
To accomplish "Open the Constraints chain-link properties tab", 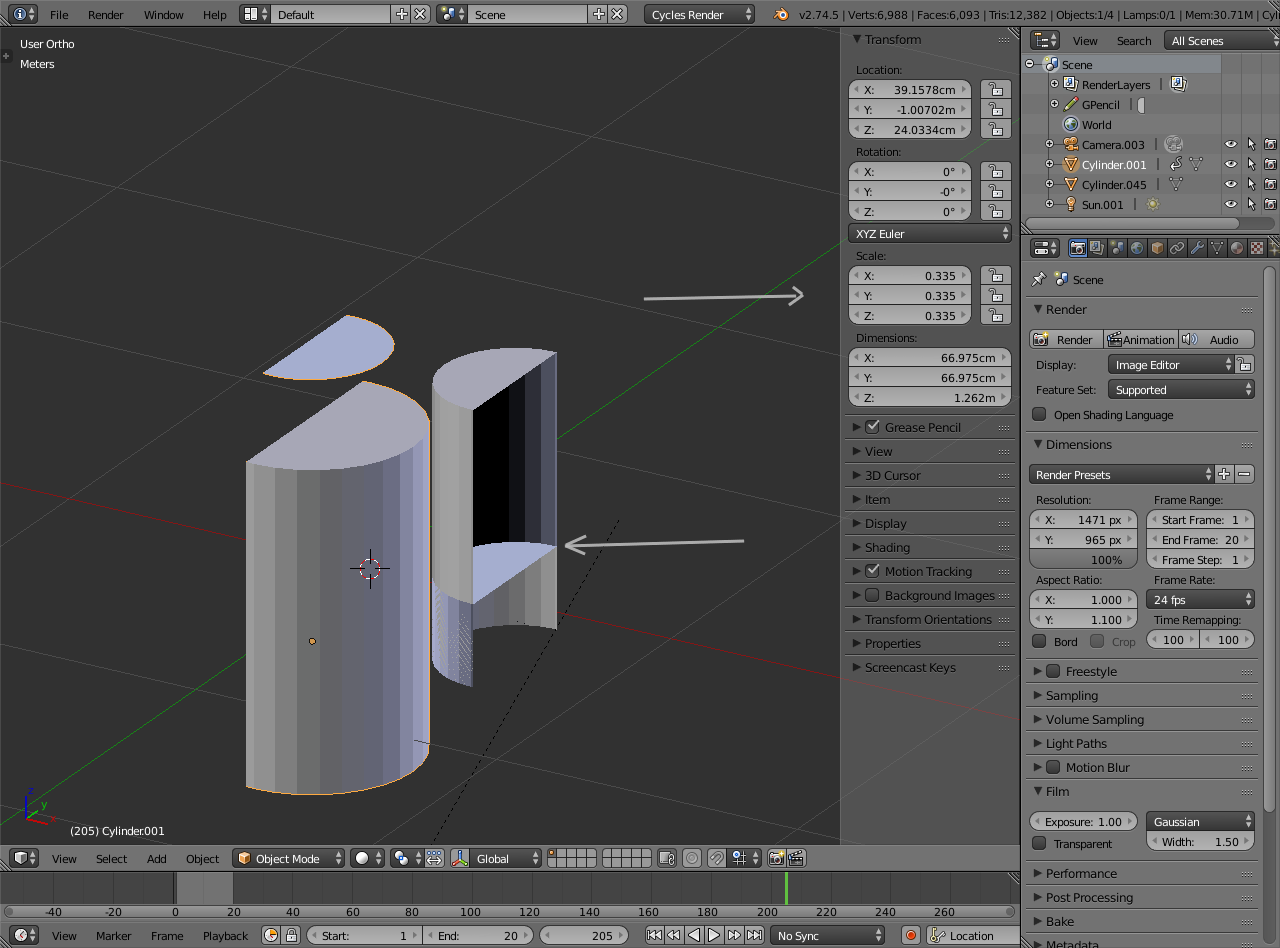I will click(1177, 248).
